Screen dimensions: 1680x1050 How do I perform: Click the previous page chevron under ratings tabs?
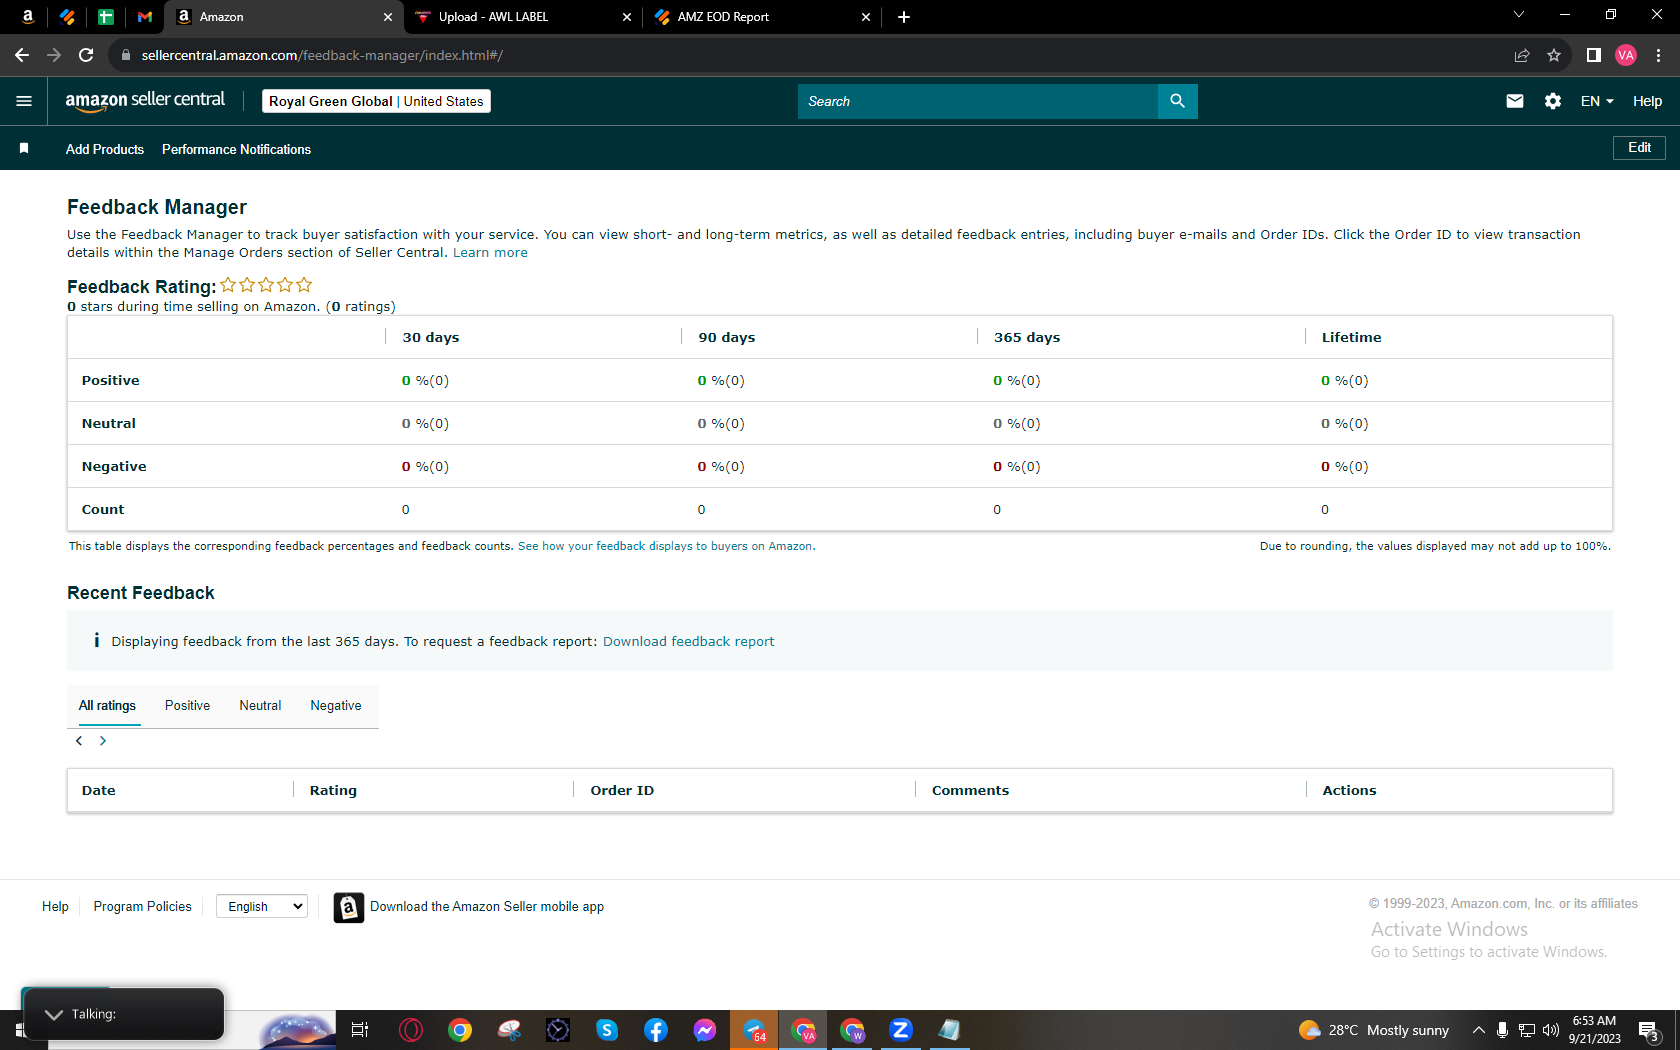tap(79, 741)
